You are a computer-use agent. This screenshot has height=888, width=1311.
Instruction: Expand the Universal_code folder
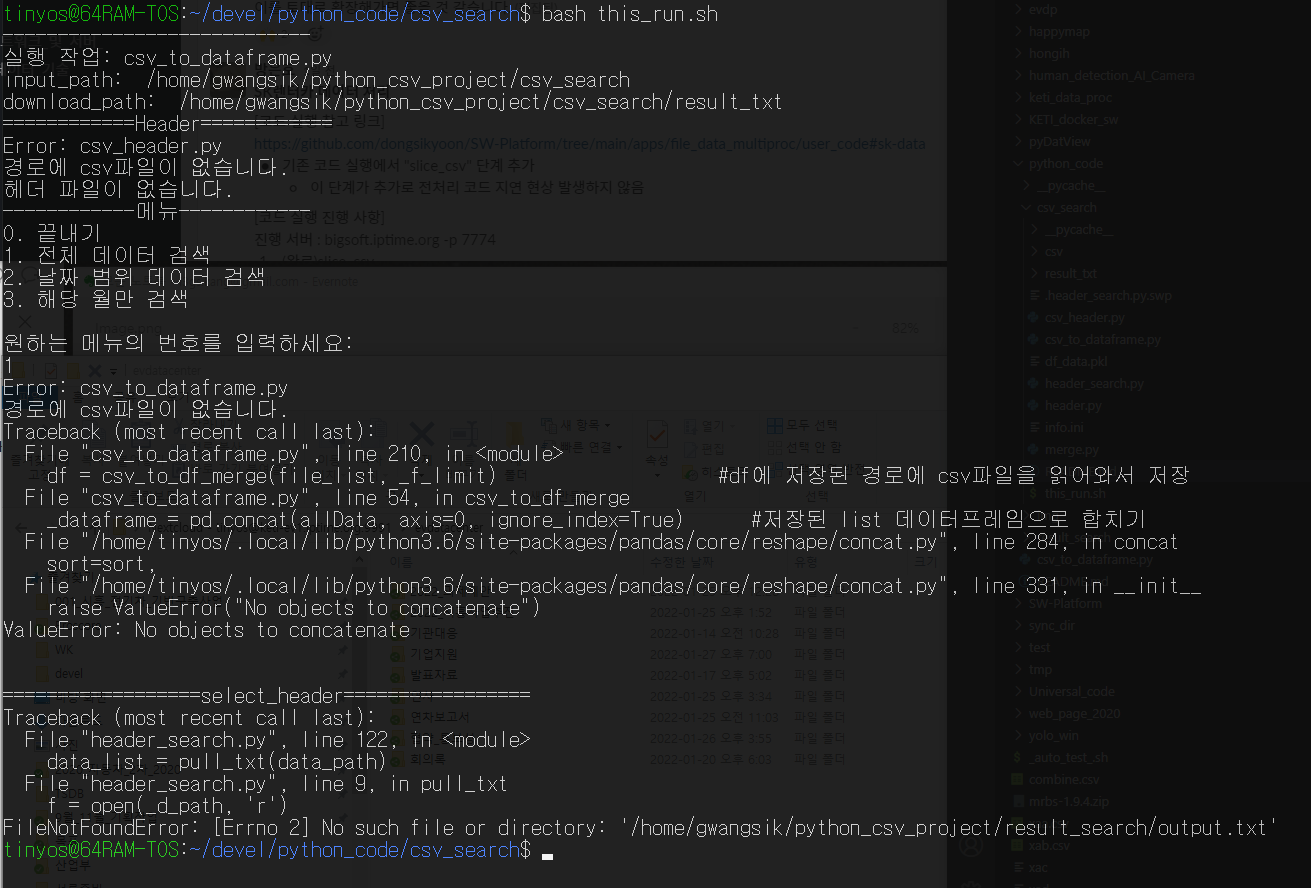(x=1019, y=691)
